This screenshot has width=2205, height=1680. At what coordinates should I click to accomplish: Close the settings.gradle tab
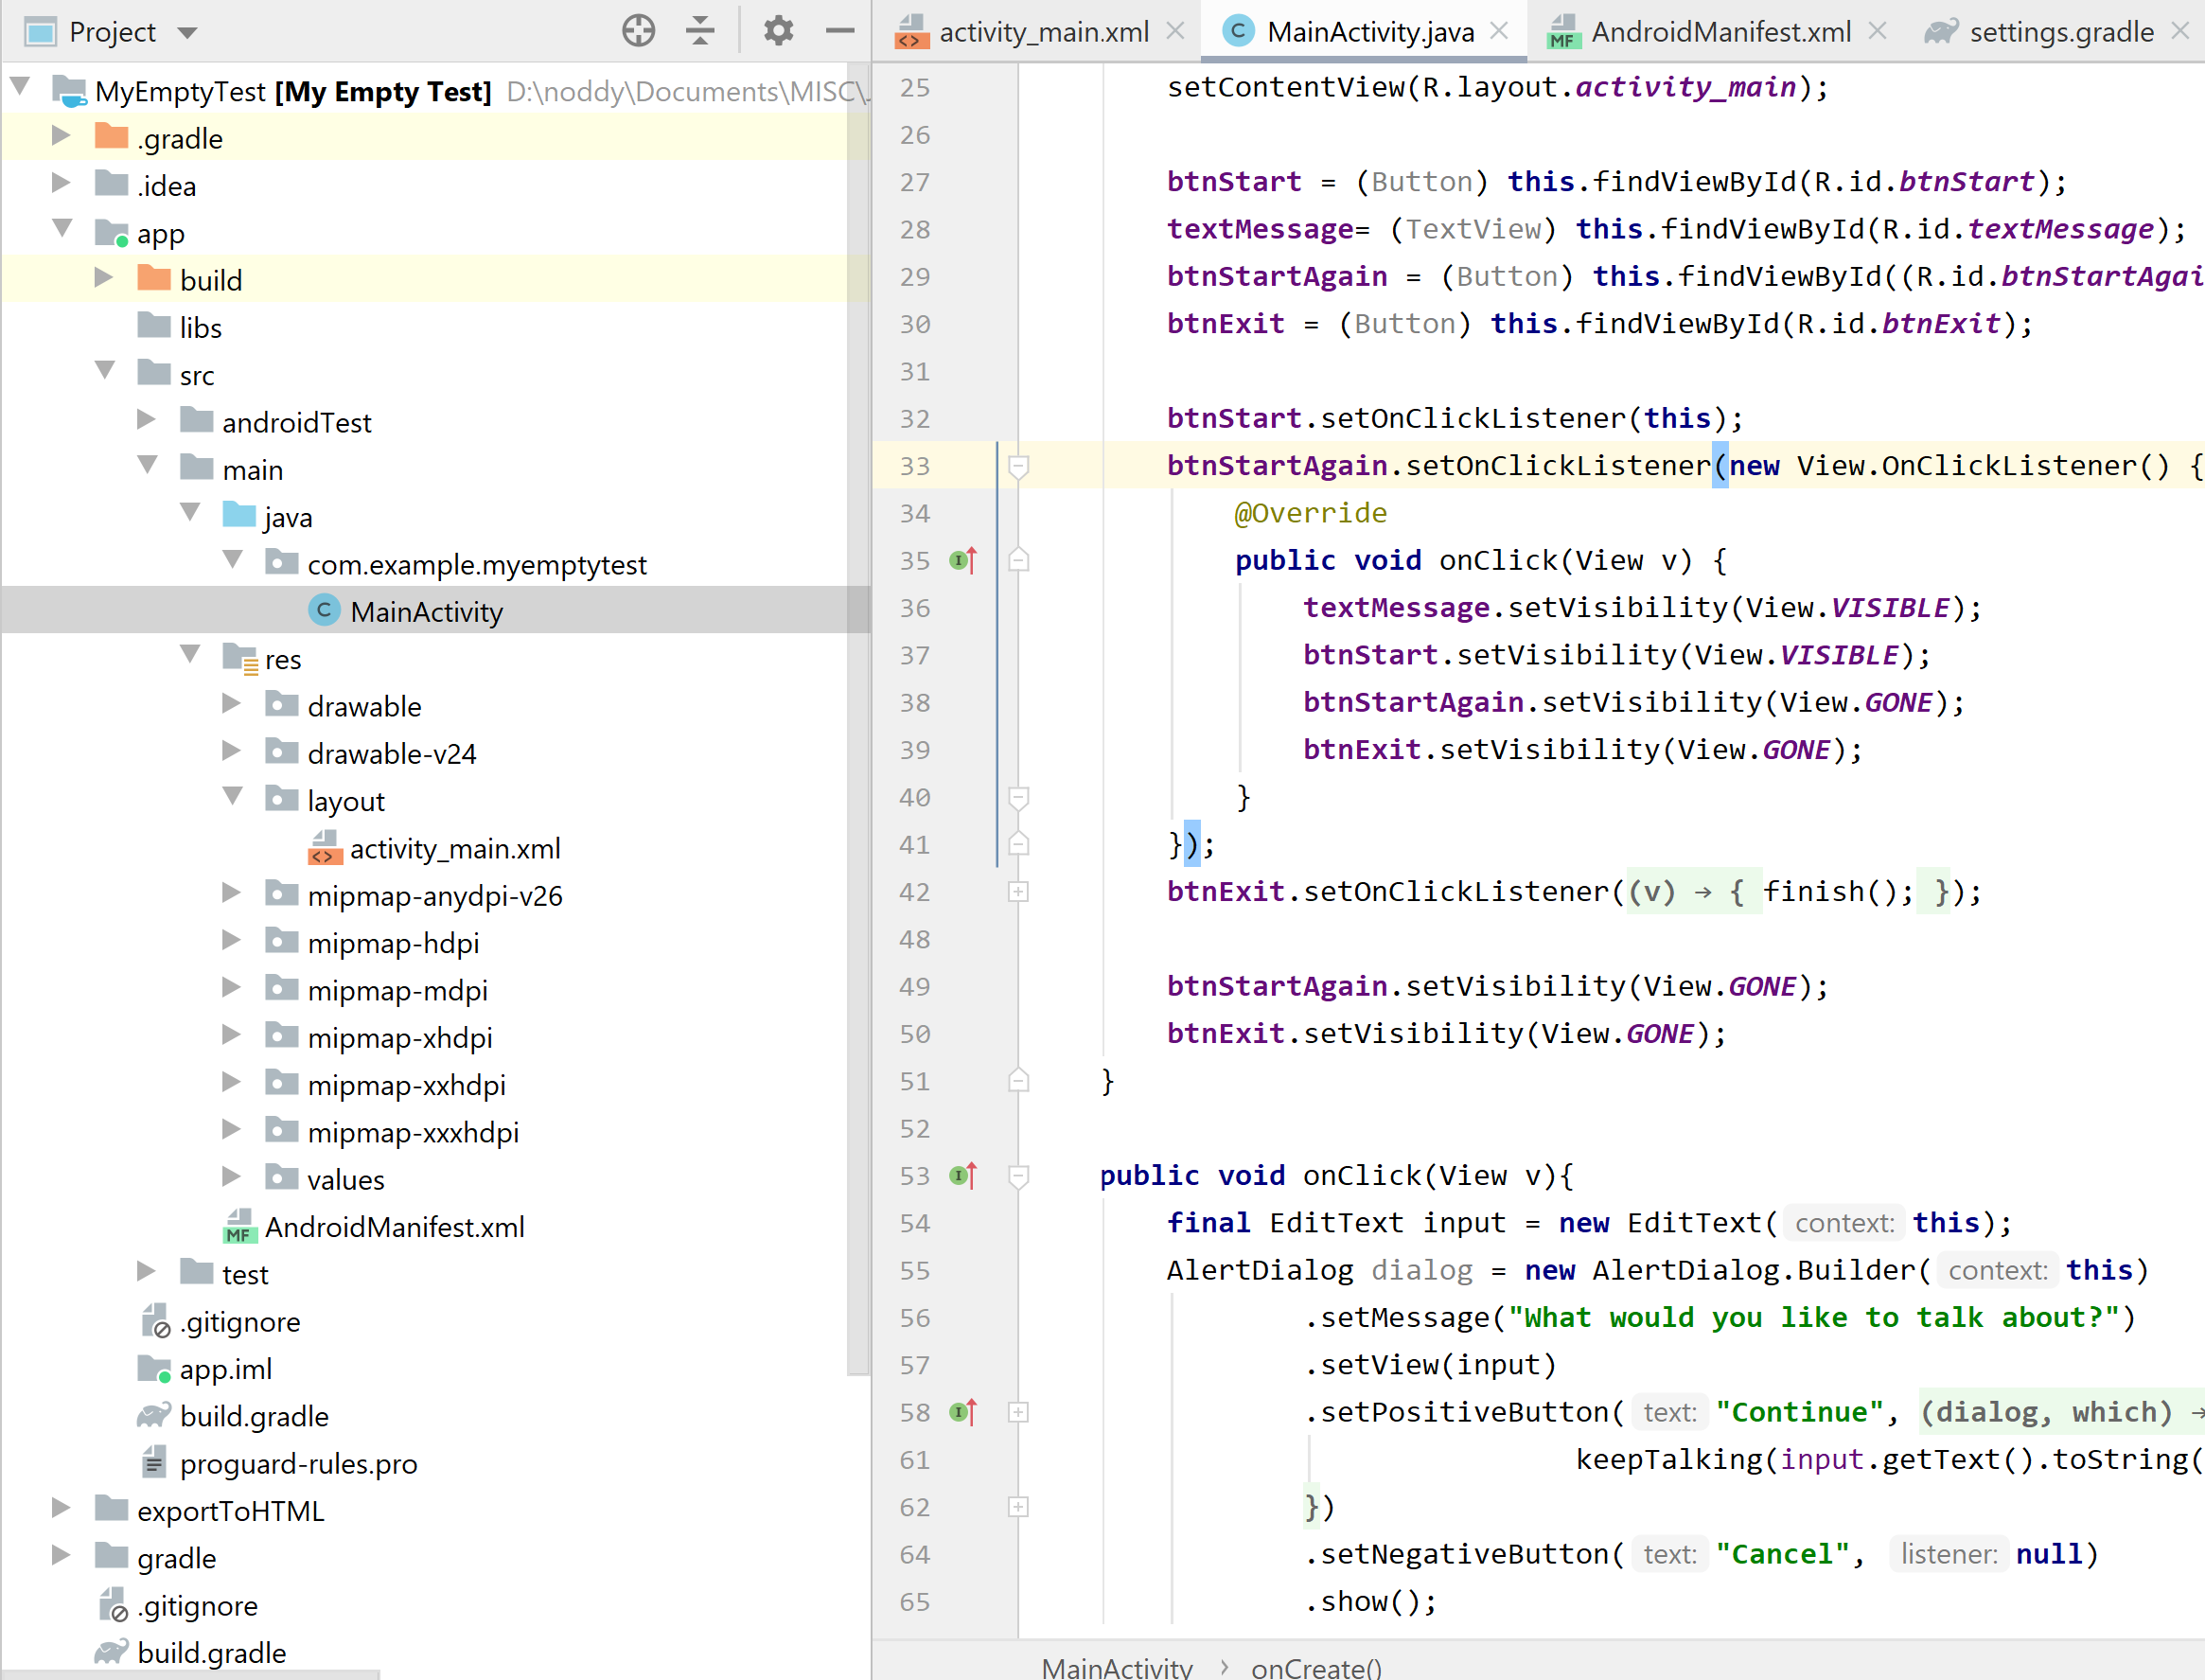(x=2180, y=31)
